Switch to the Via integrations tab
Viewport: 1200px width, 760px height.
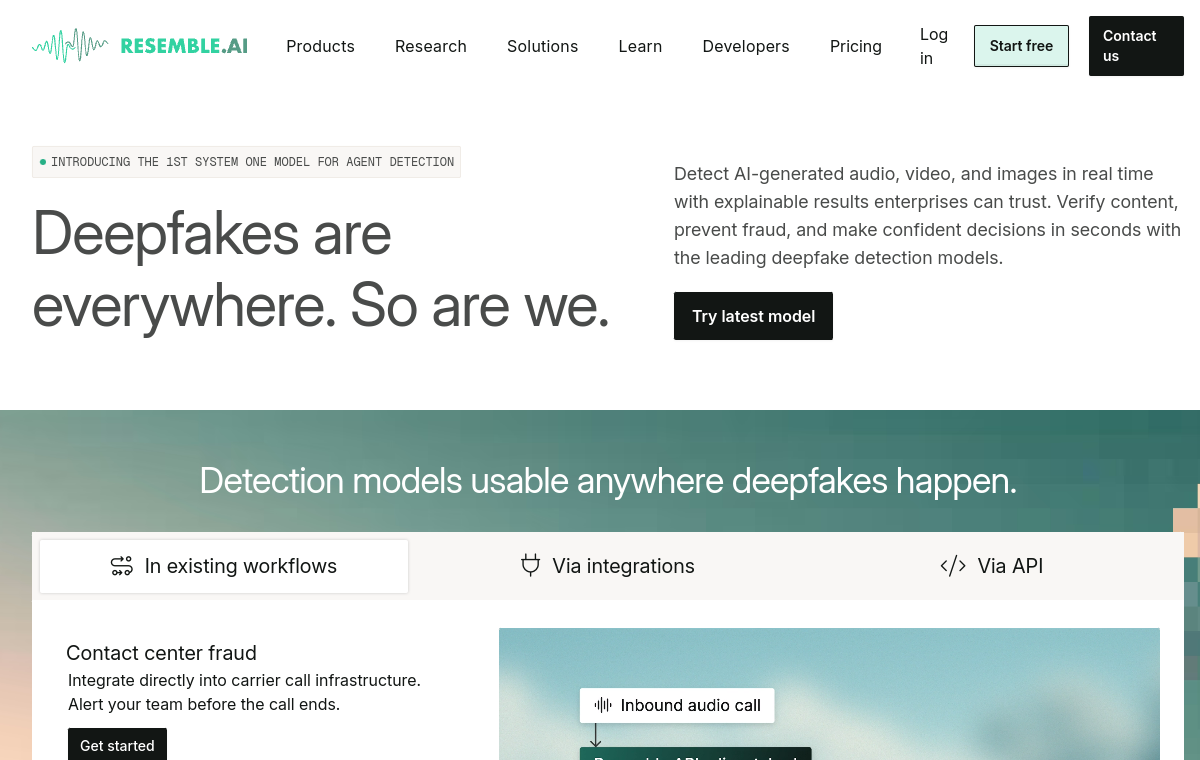[608, 566]
